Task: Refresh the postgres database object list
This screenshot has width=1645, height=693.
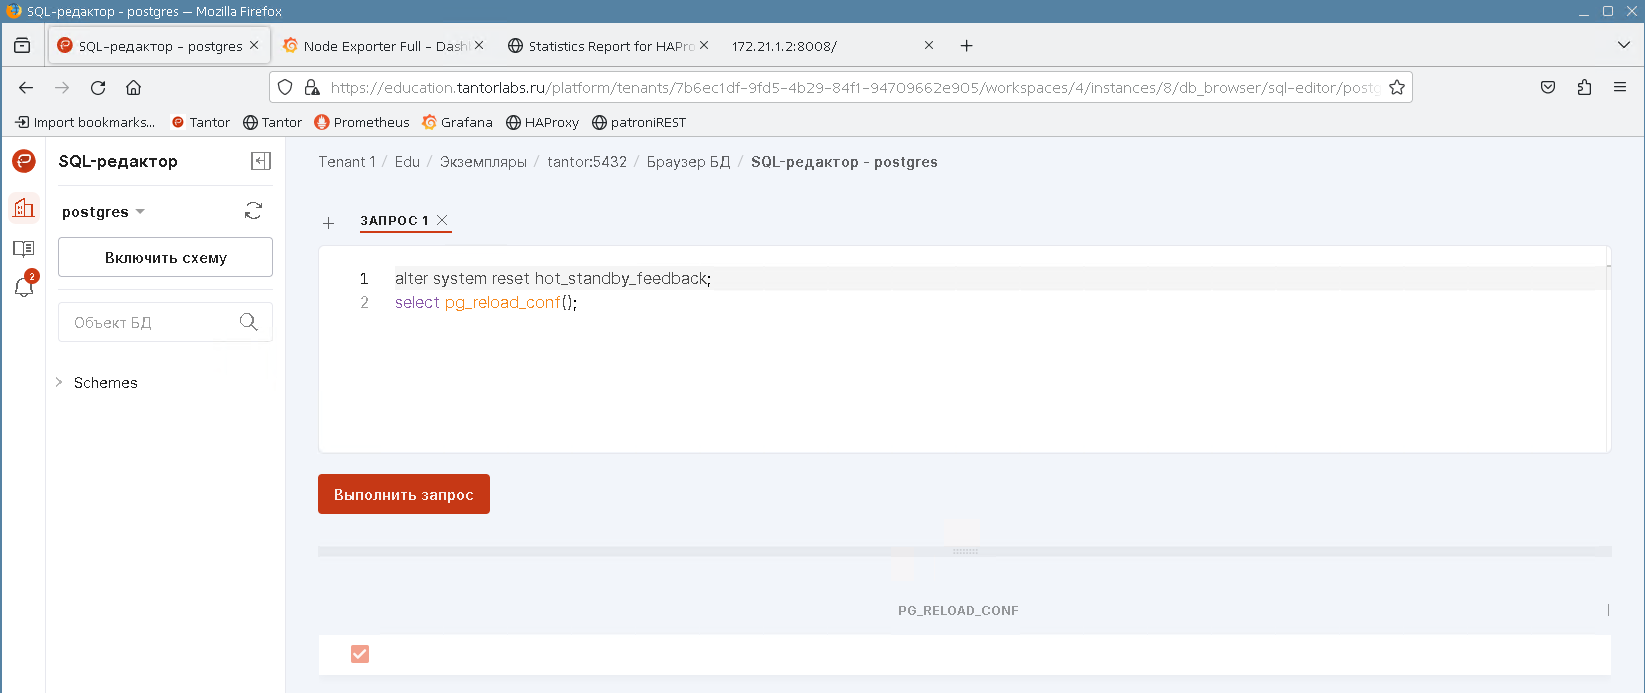Action: [254, 211]
